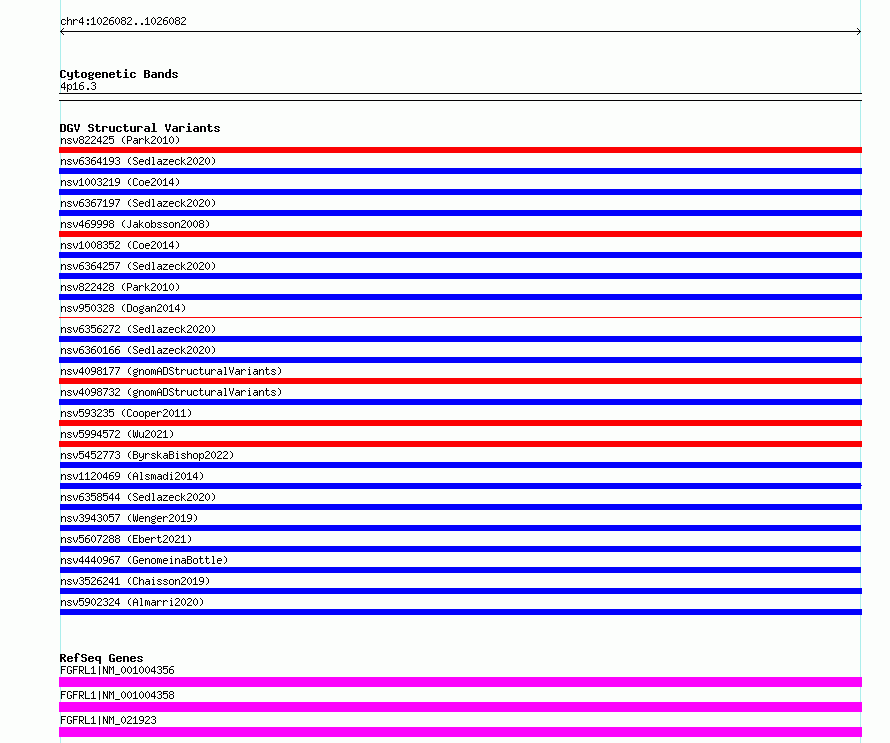This screenshot has width=890, height=743.
Task: Open variant nsv3943057 (Wenger2019) label
Action: tap(129, 518)
